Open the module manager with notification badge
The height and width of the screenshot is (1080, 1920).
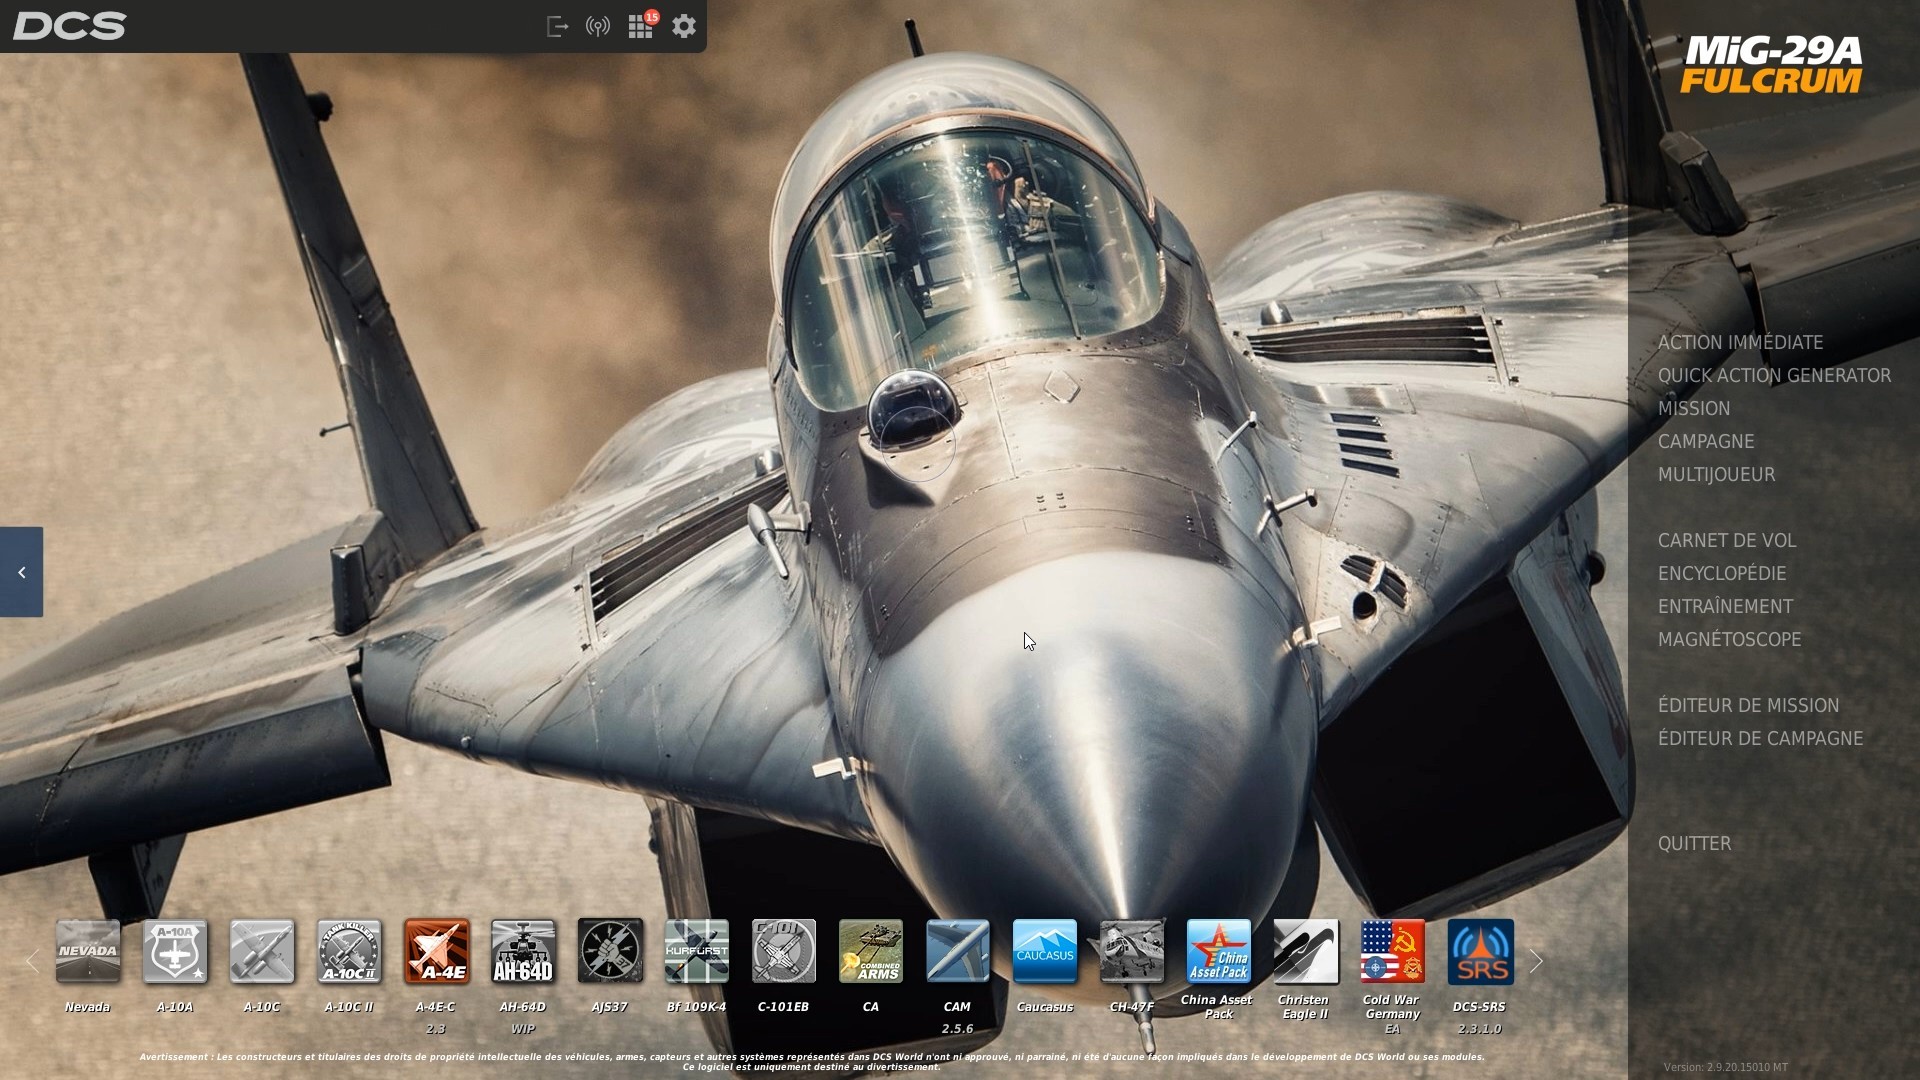click(640, 26)
